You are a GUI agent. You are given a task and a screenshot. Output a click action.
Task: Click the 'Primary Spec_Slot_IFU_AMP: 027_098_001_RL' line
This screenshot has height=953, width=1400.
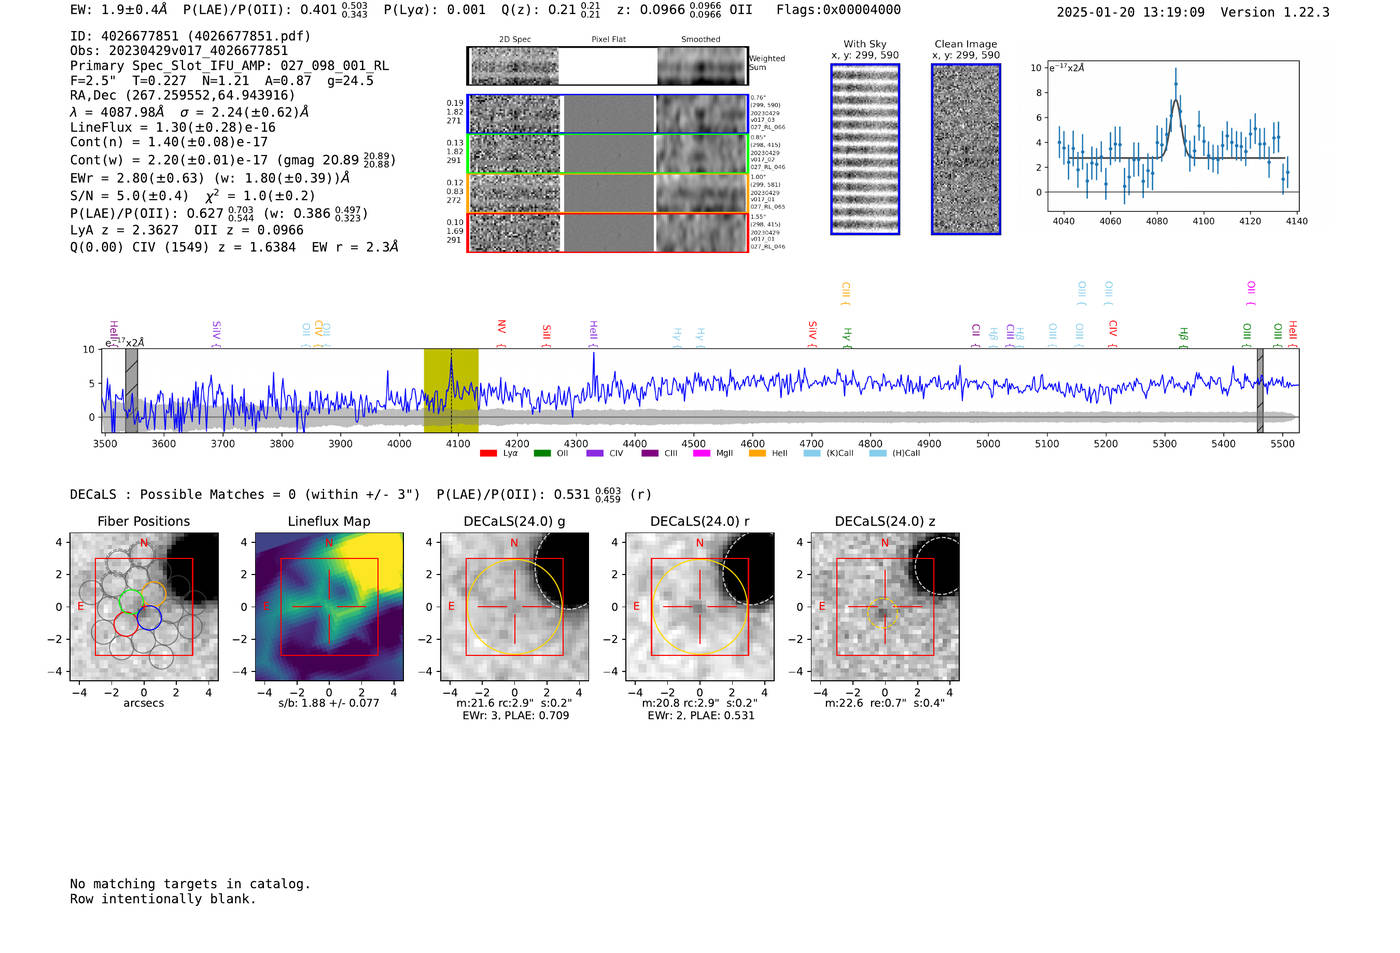click(229, 66)
